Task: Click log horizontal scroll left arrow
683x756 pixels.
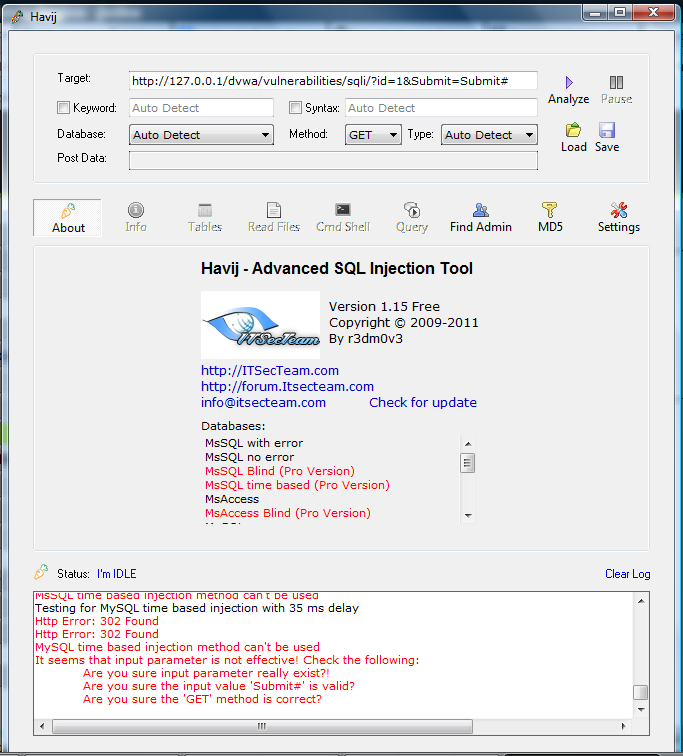Action: pyautogui.click(x=42, y=726)
